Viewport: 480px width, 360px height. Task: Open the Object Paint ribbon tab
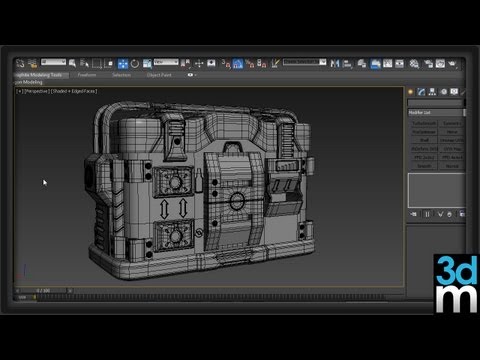pyautogui.click(x=159, y=75)
